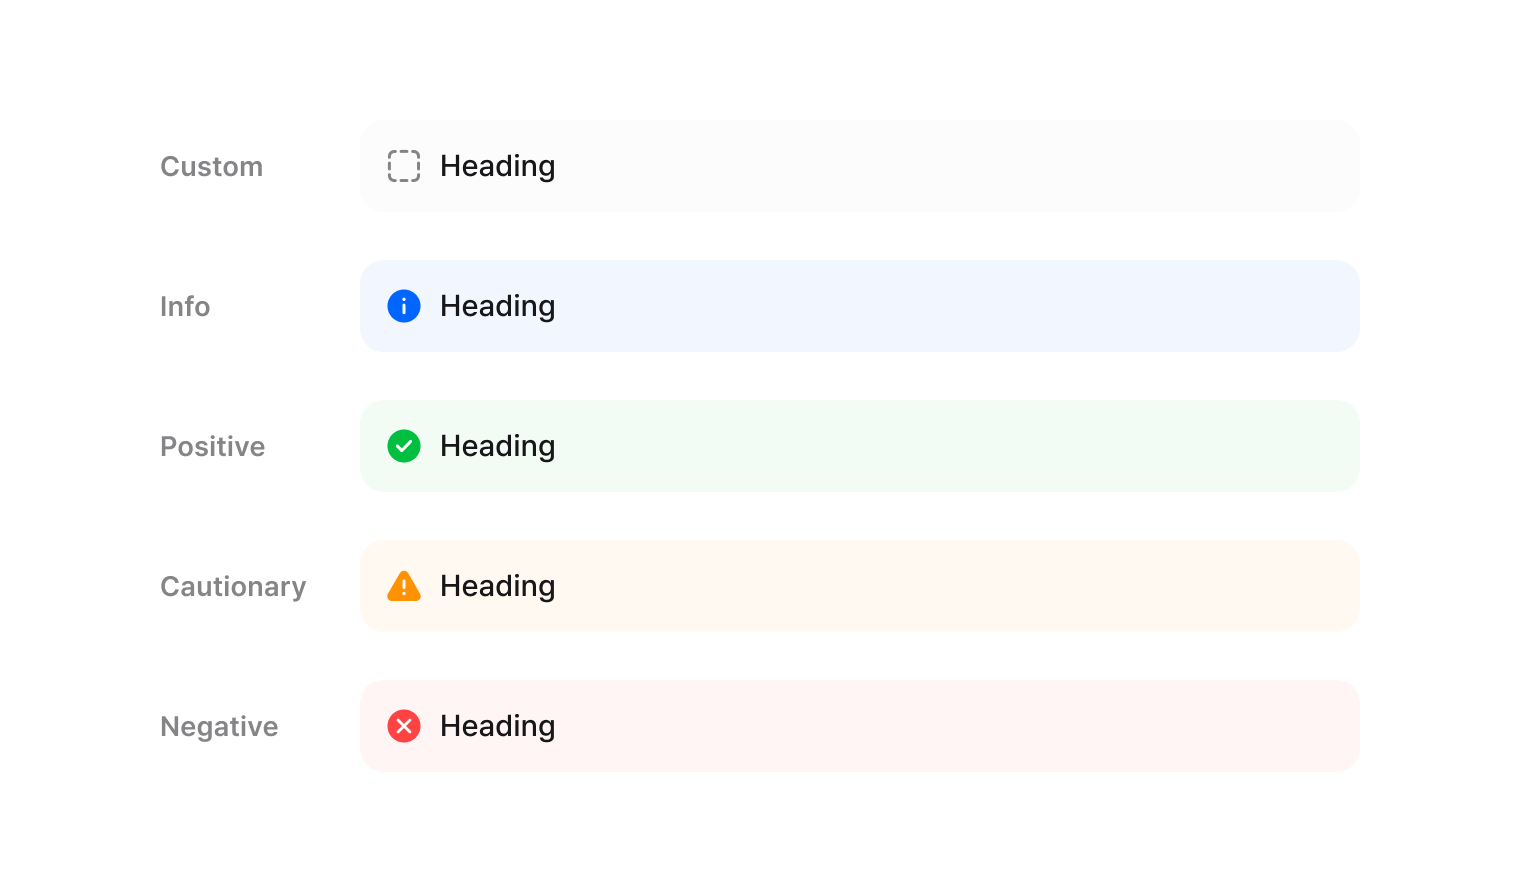Image resolution: width=1520 pixels, height=894 pixels.
Task: Click empty space inside the blue Info banner
Action: [950, 306]
